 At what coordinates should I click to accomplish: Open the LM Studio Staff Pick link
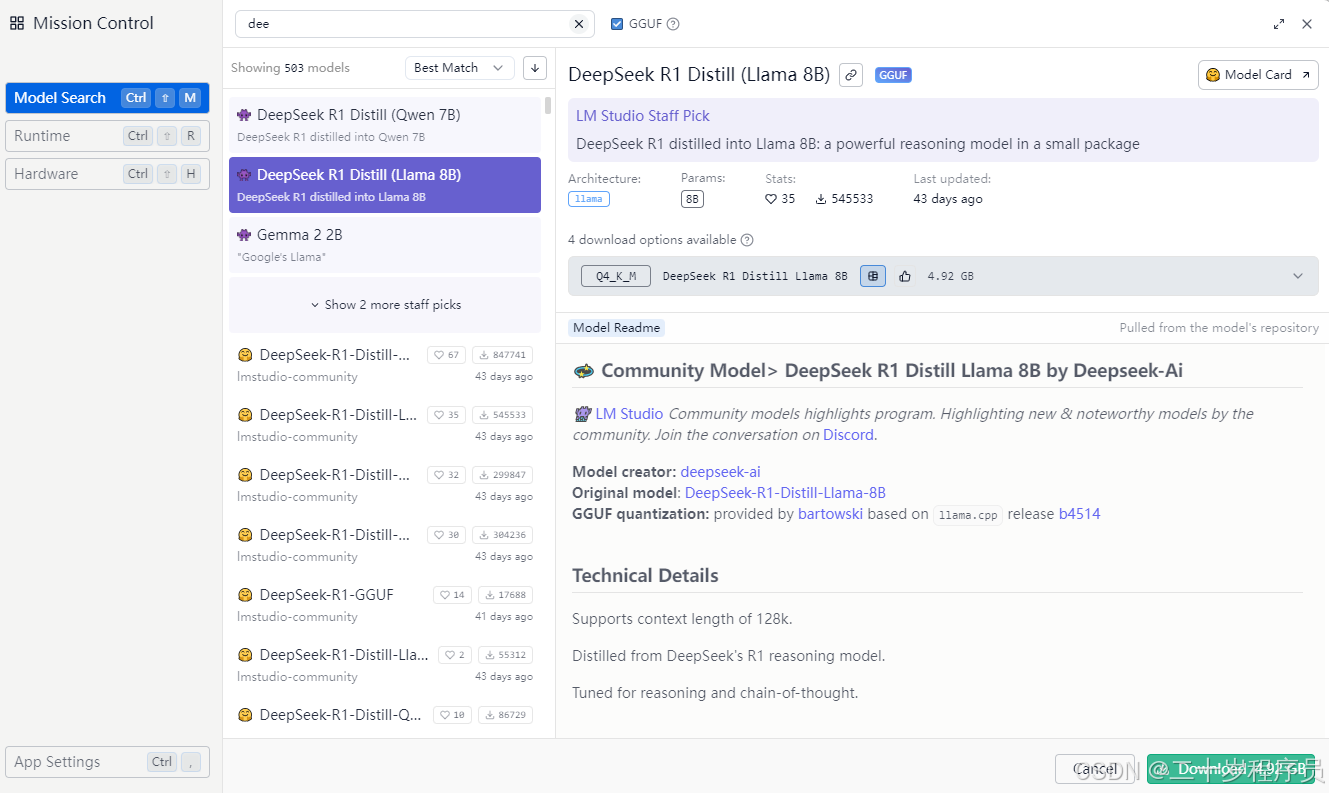point(643,116)
